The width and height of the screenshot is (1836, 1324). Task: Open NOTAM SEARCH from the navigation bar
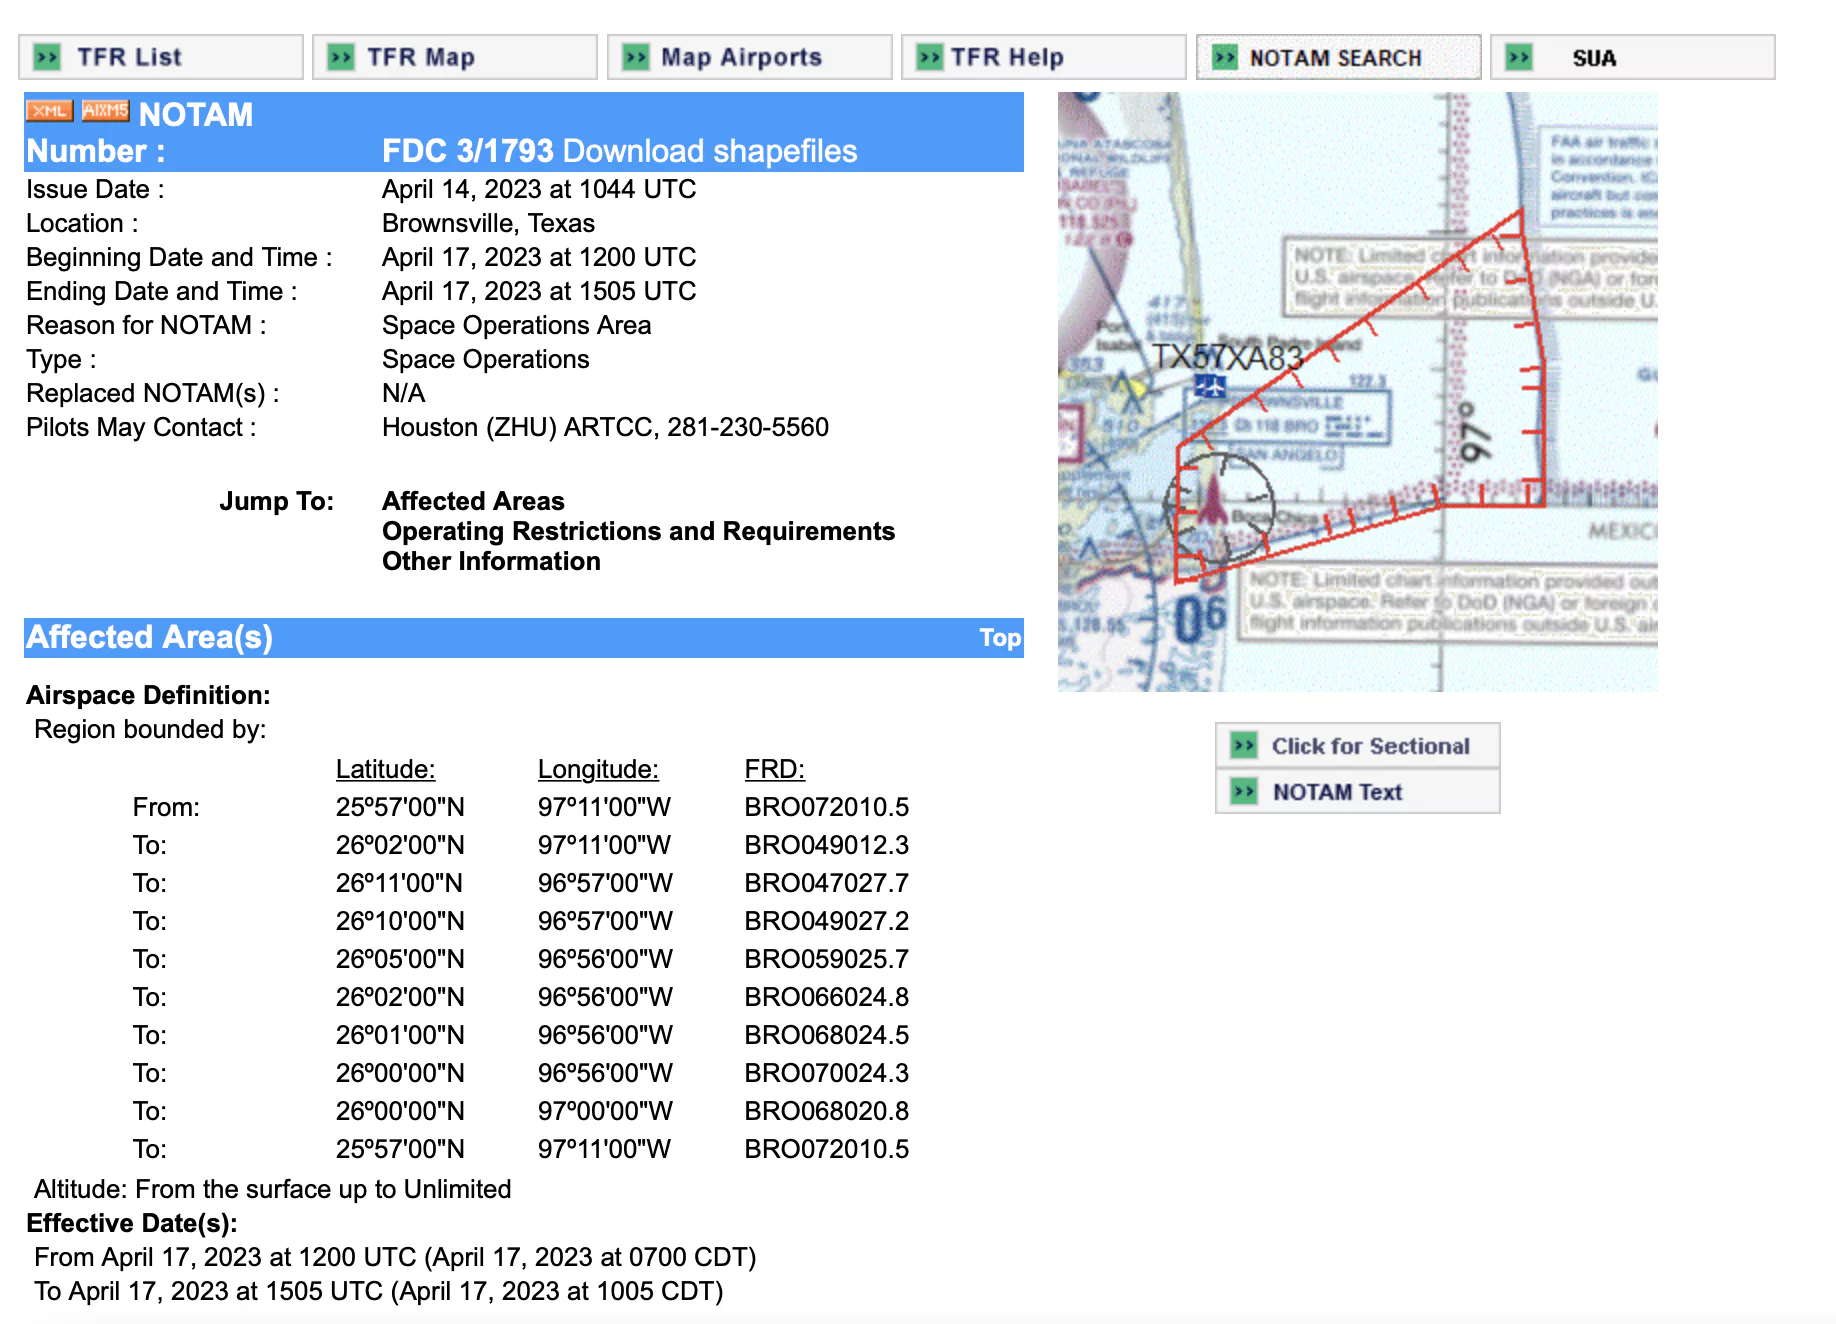tap(1337, 58)
